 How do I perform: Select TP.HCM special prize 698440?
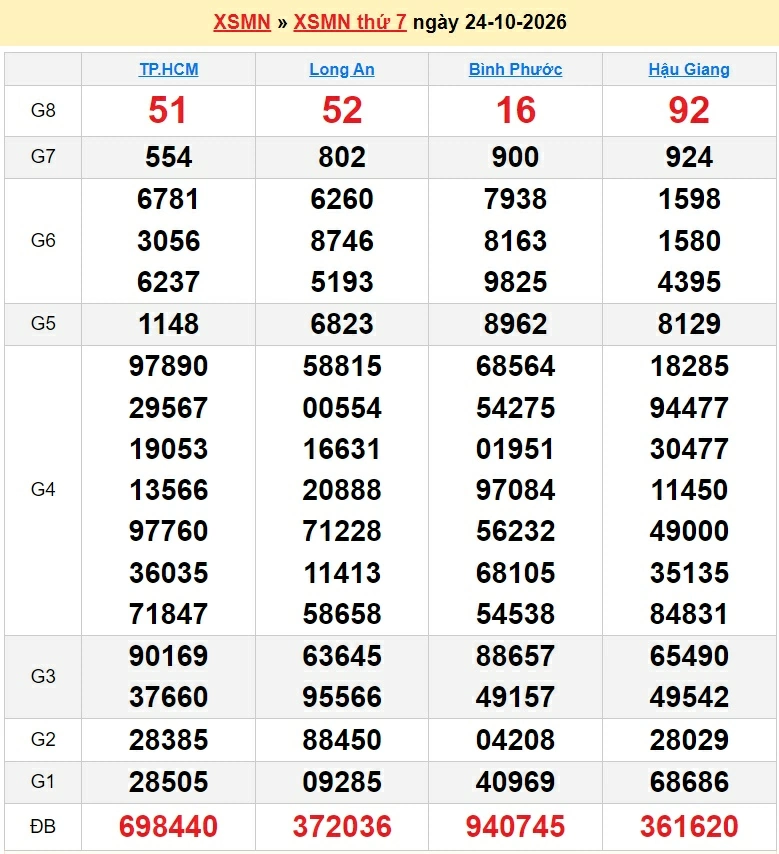[x=168, y=826]
